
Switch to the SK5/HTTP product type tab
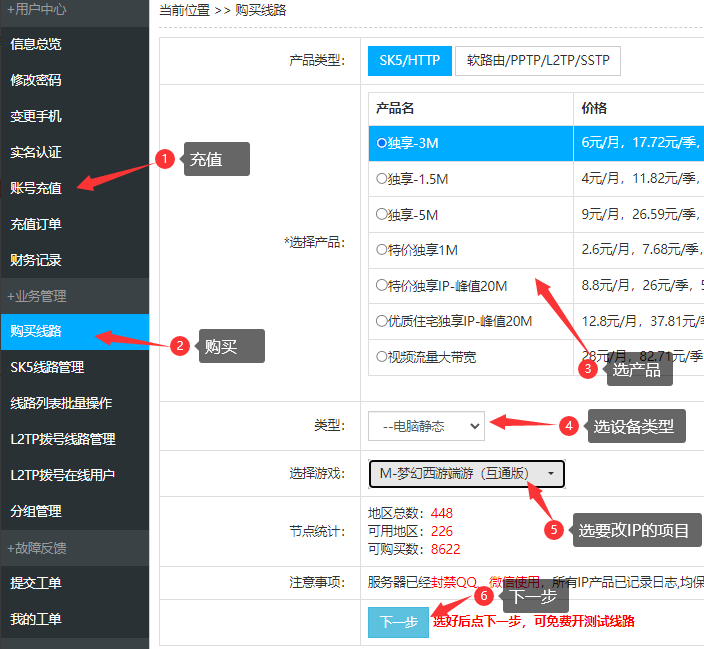[409, 61]
